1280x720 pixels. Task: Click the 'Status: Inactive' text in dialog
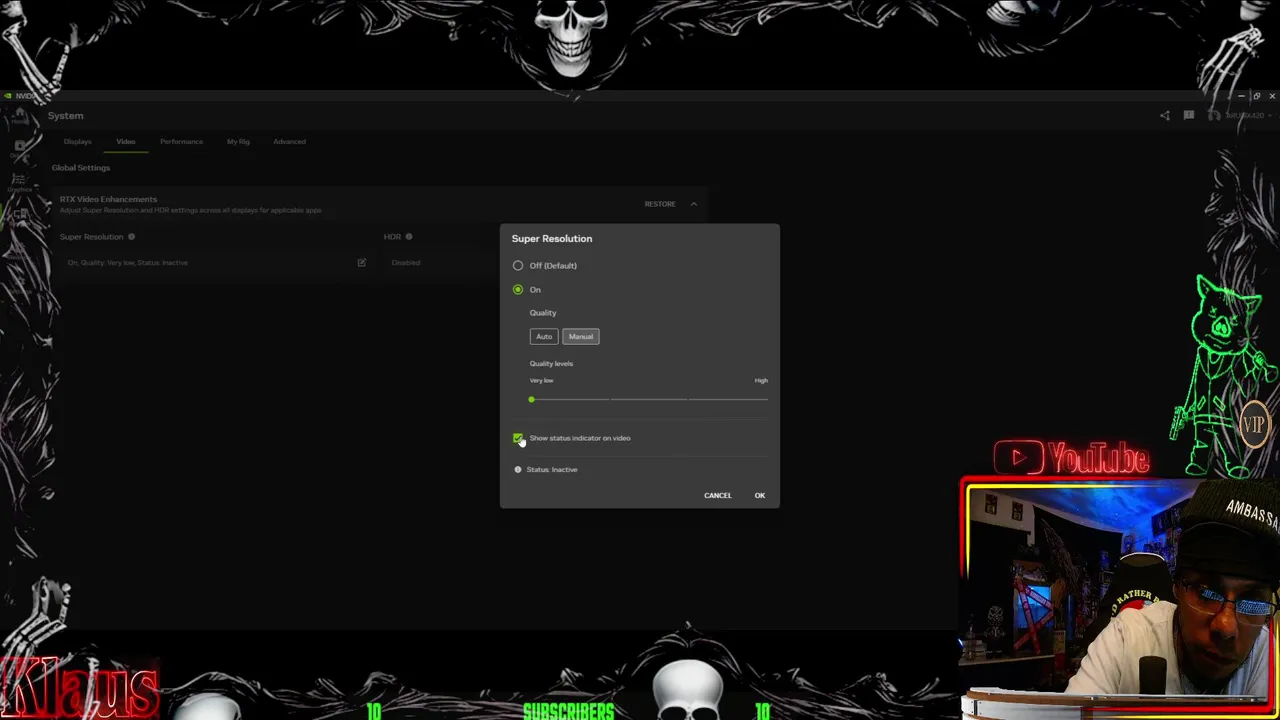point(552,469)
